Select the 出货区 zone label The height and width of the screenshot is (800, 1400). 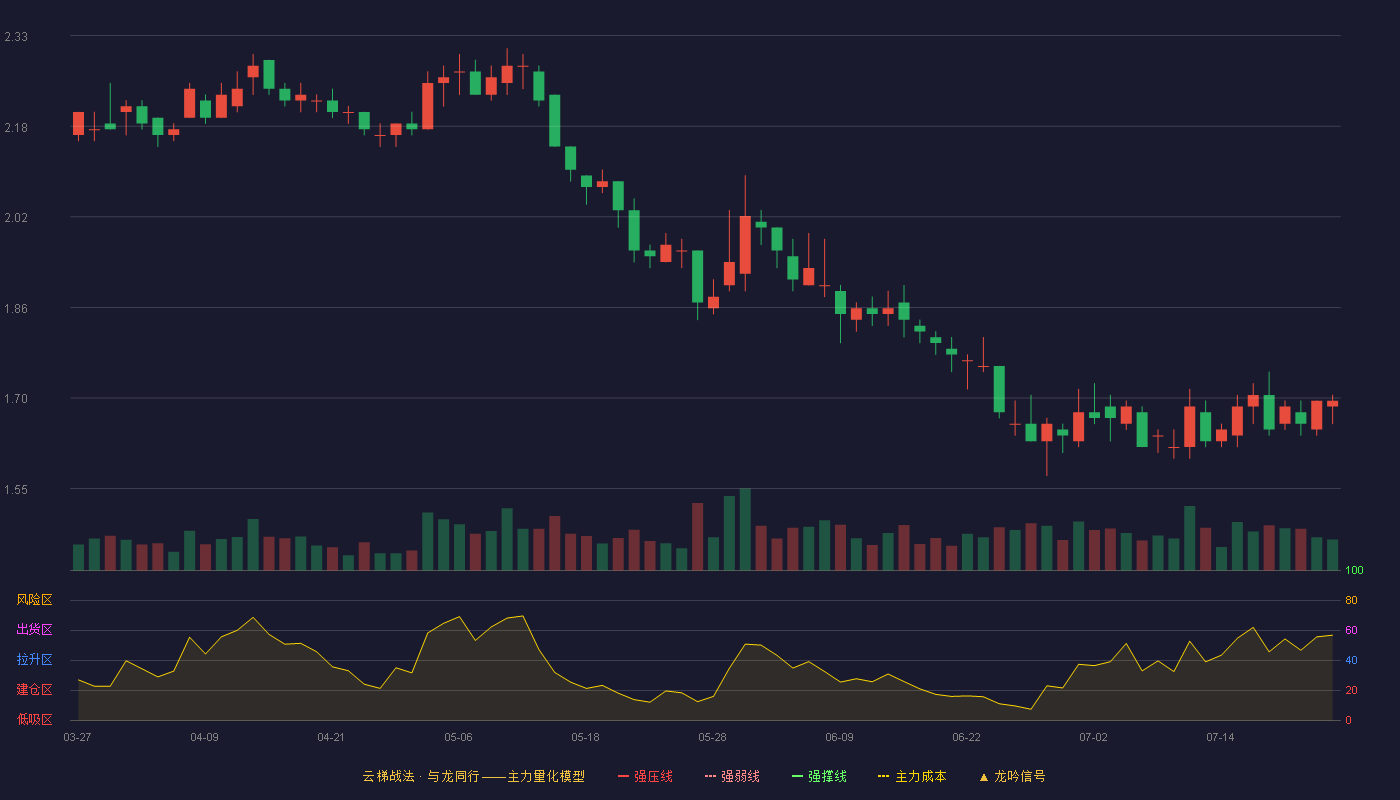pos(34,630)
